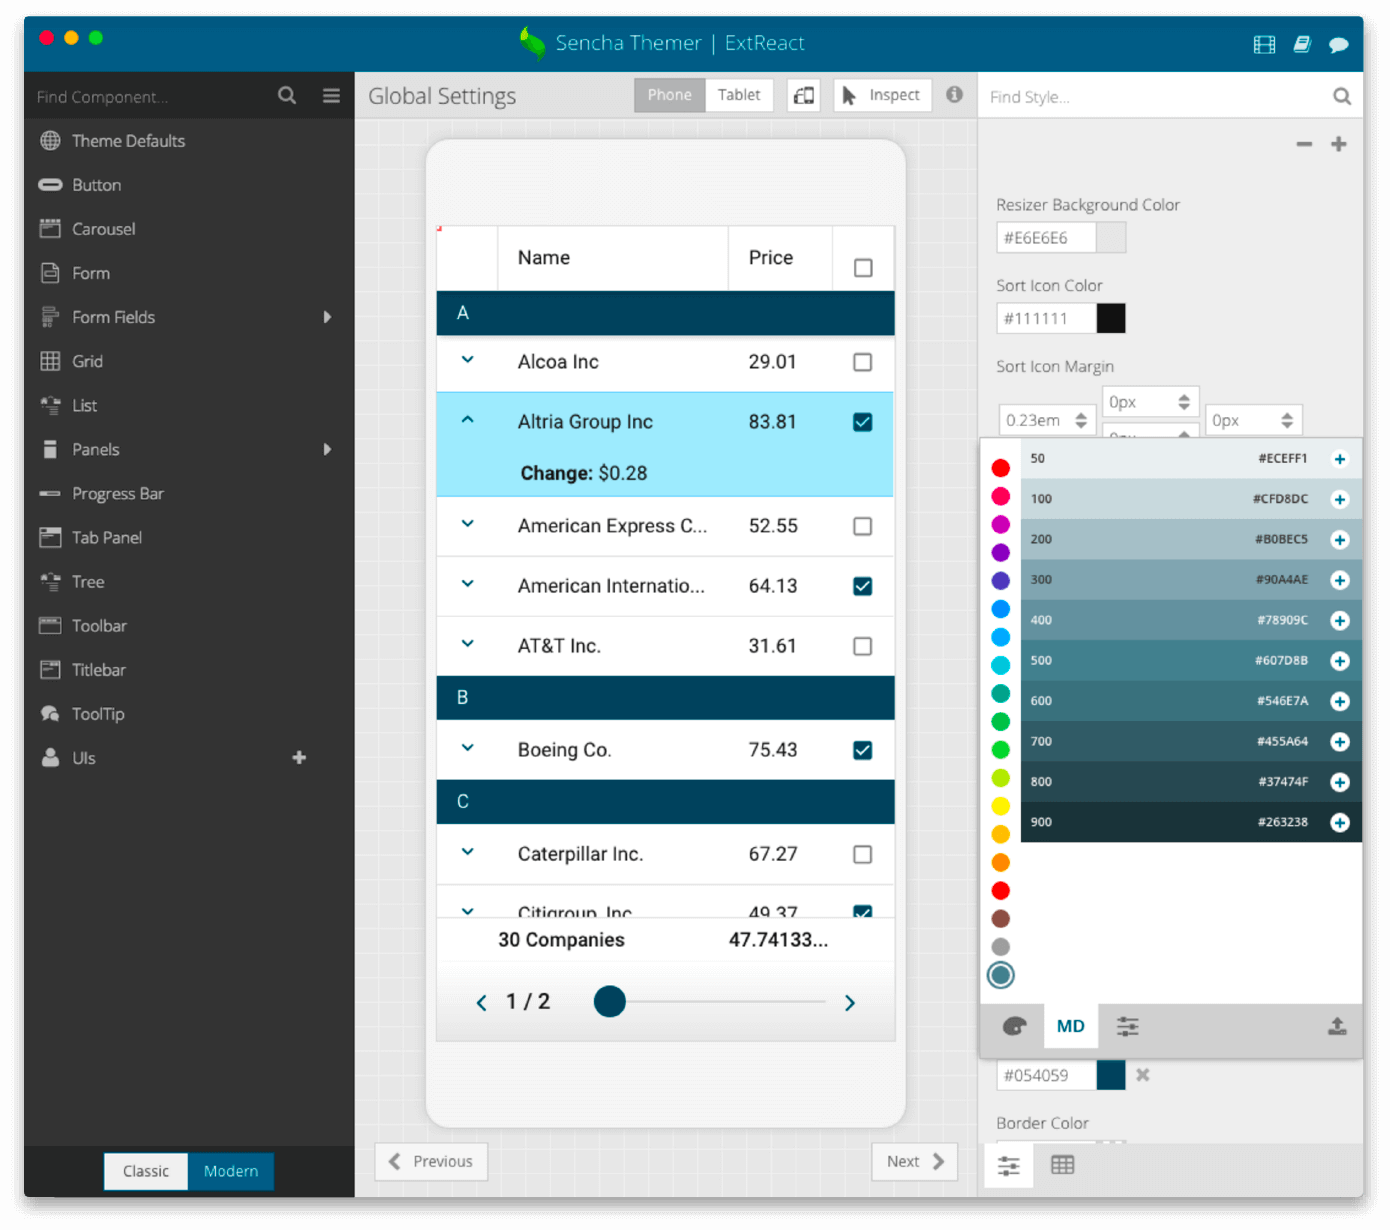Image resolution: width=1390 pixels, height=1230 pixels.
Task: Open the info icon beside Inspect
Action: (955, 94)
